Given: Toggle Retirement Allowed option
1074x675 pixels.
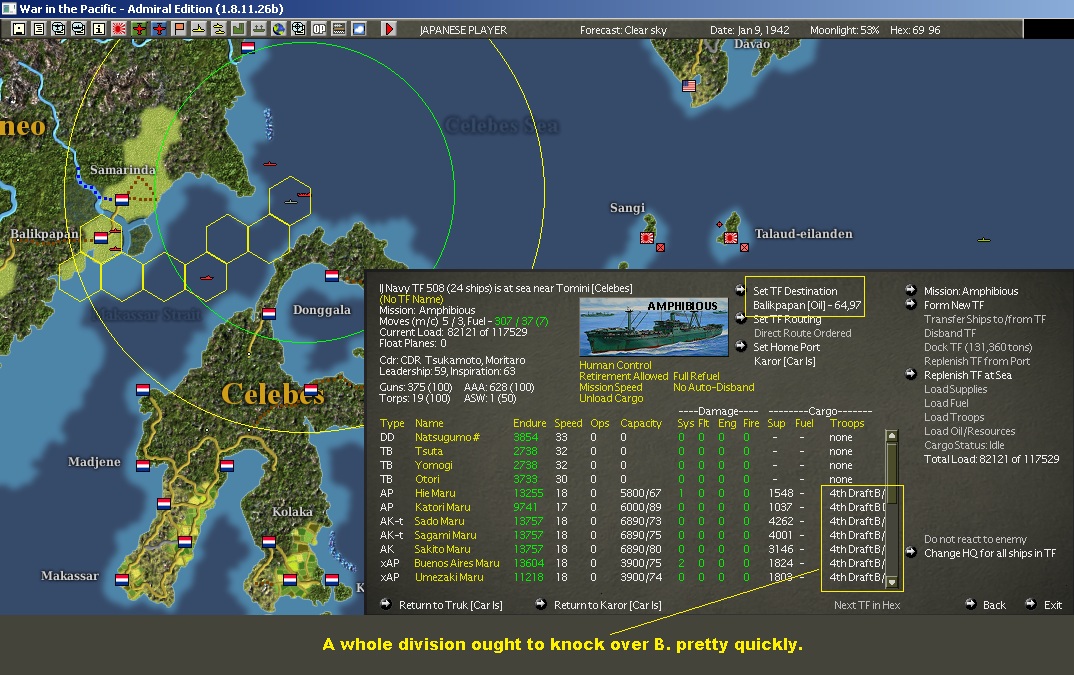Looking at the screenshot, I should tap(623, 376).
